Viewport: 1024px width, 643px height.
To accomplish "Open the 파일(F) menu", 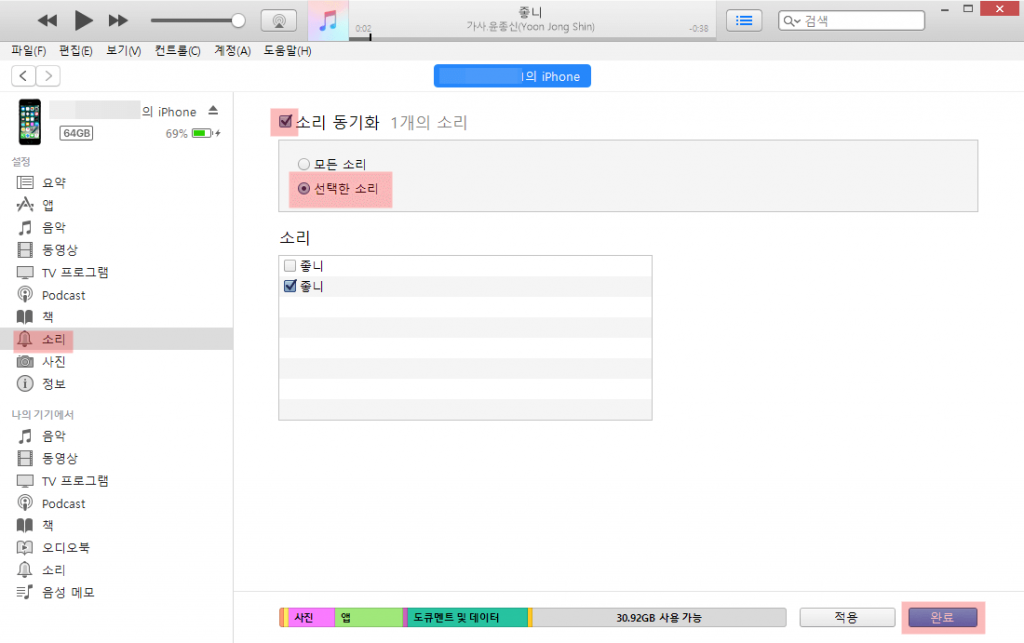I will pos(28,51).
